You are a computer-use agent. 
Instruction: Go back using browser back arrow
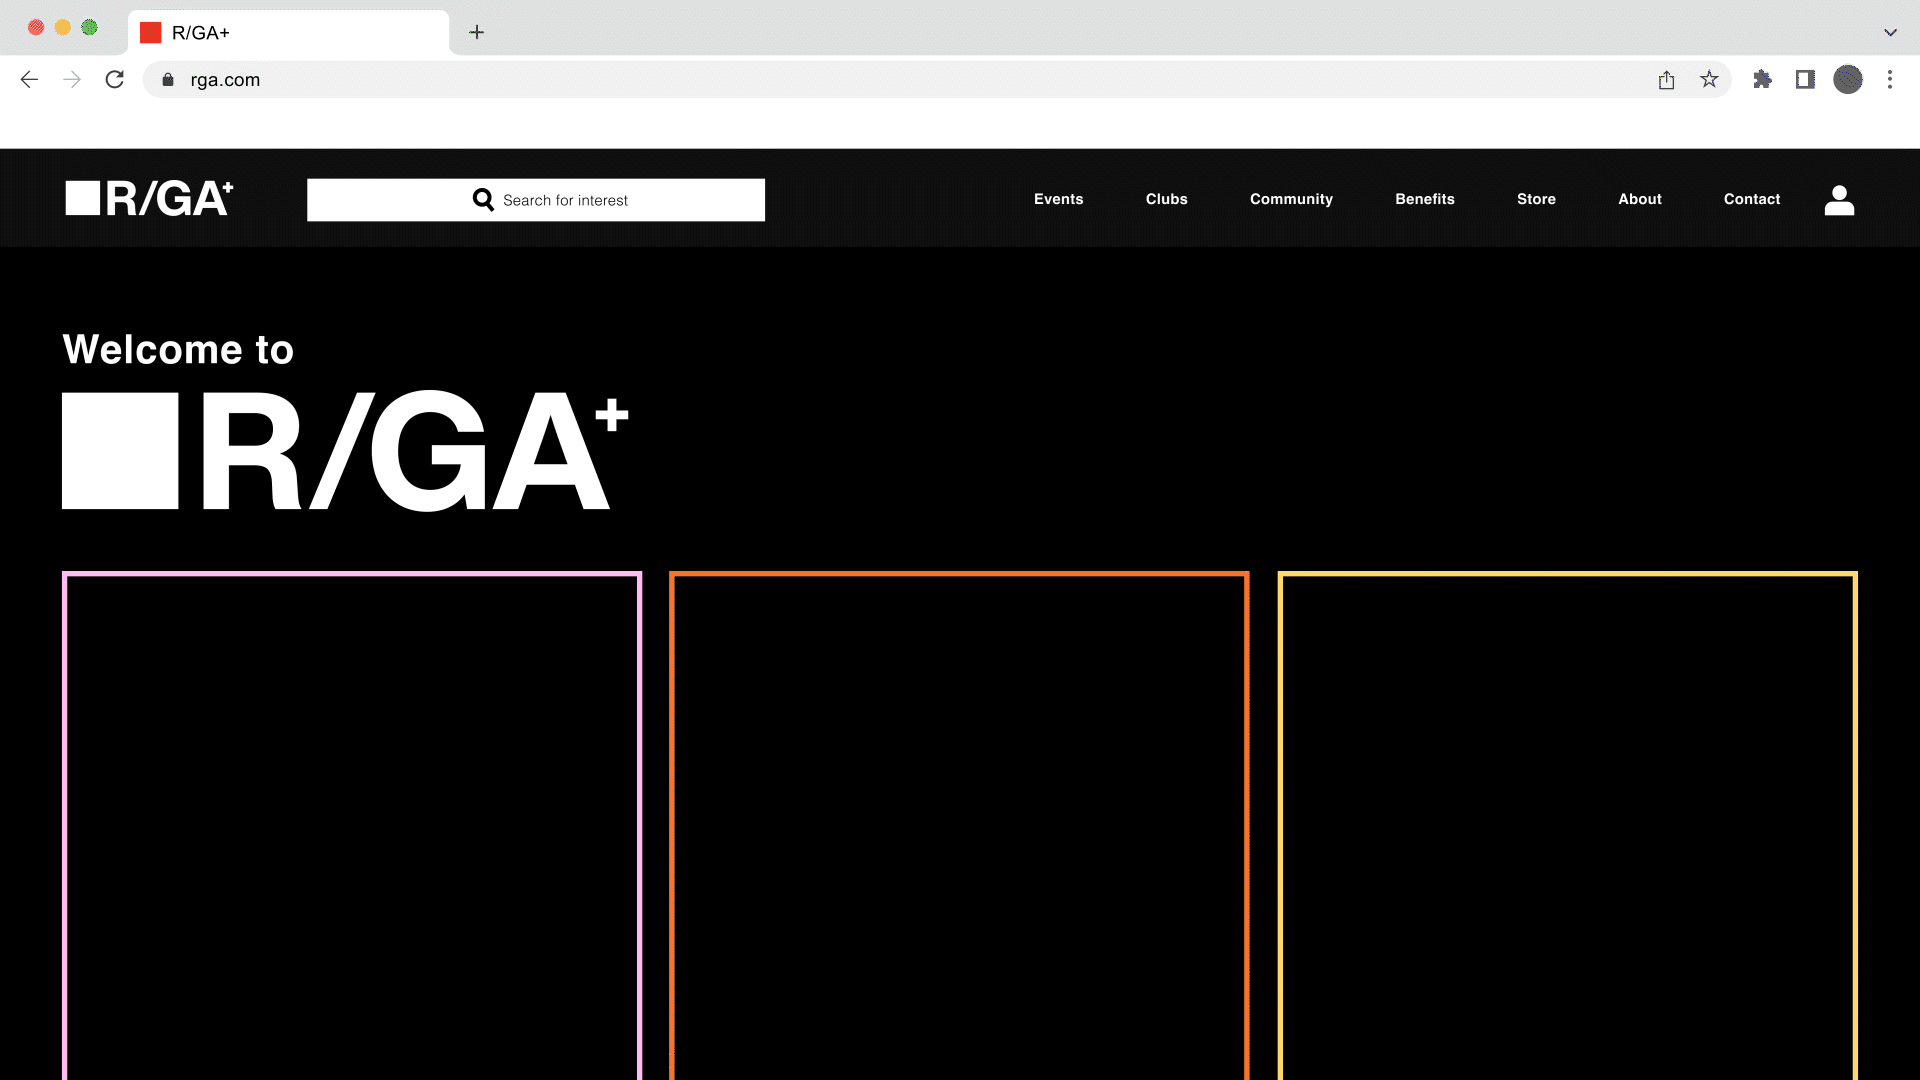coord(29,80)
